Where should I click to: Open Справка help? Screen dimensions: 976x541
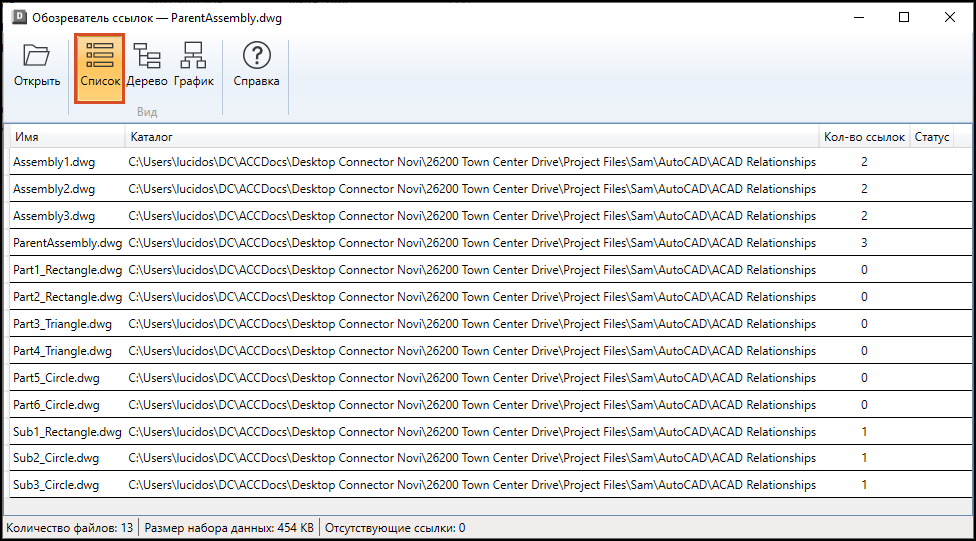256,65
